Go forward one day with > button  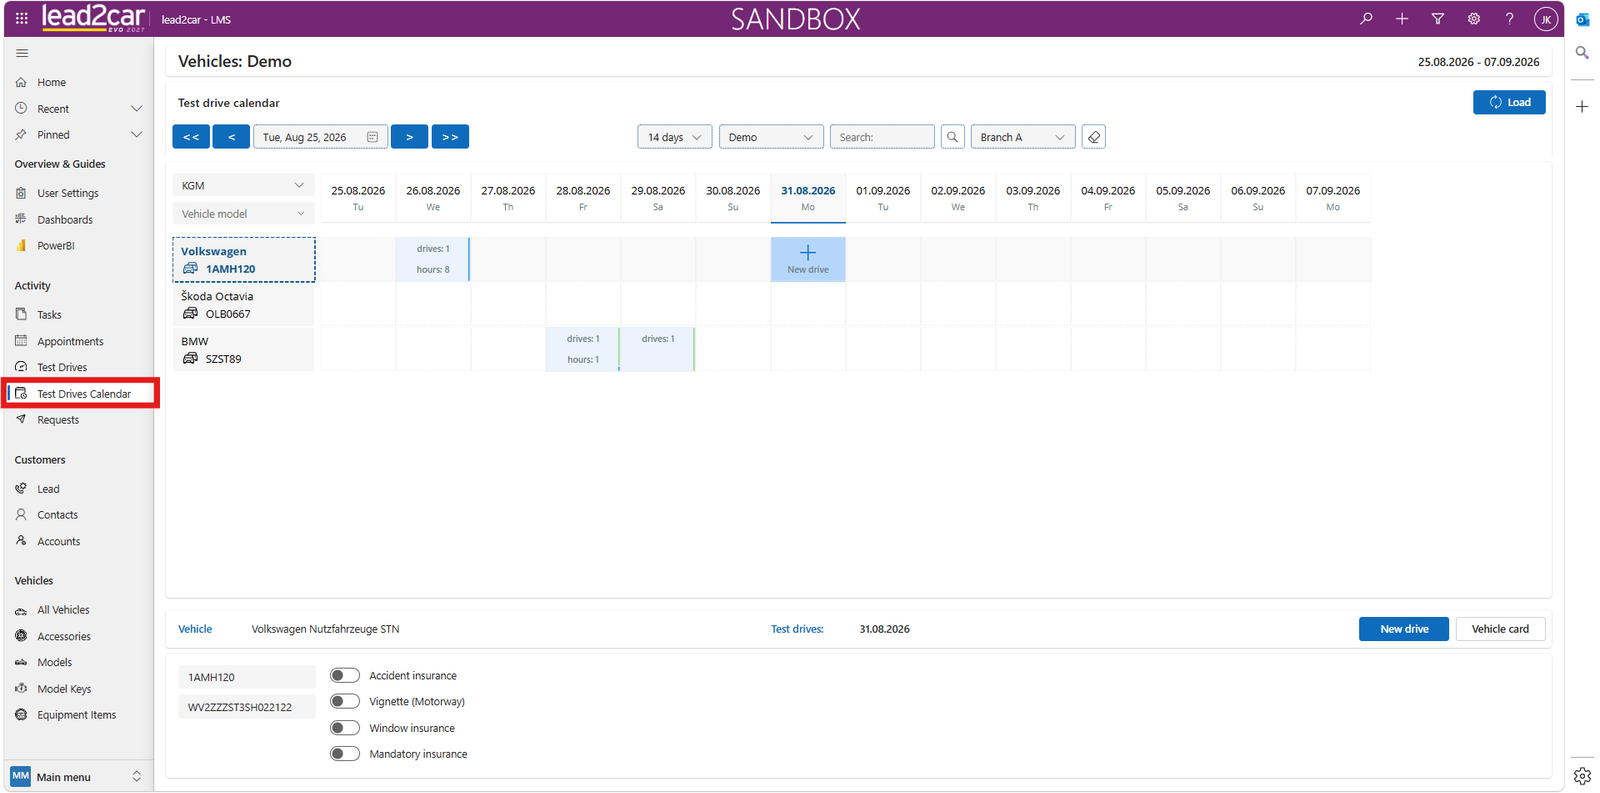tap(409, 137)
